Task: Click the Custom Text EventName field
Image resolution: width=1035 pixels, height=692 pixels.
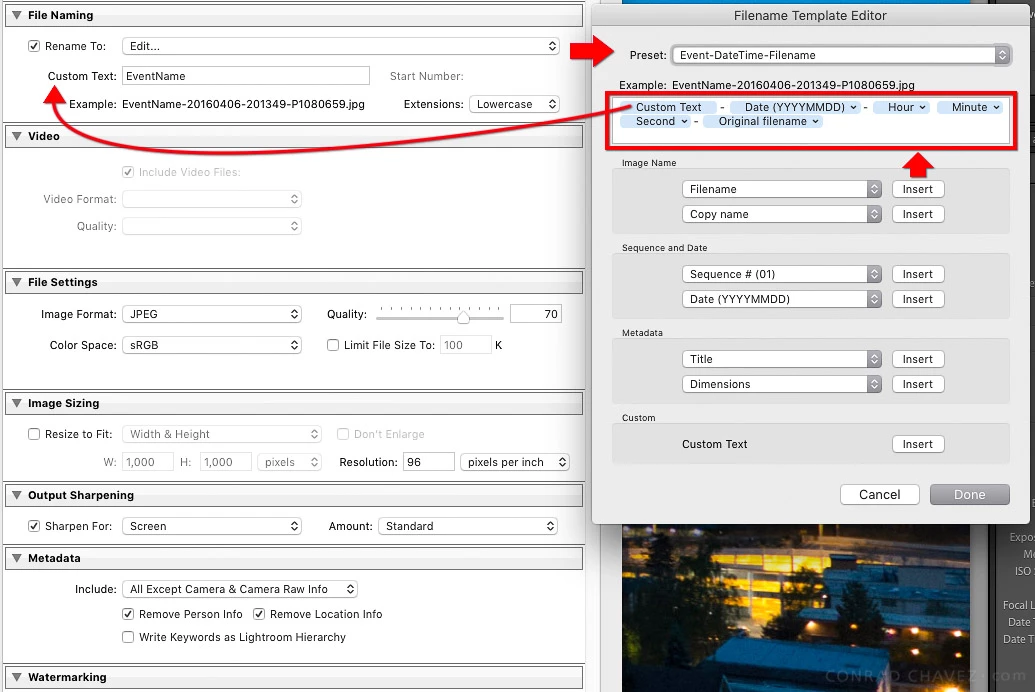Action: (246, 76)
